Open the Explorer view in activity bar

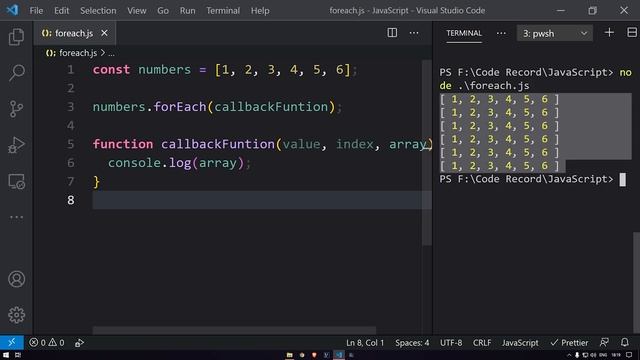(16, 37)
